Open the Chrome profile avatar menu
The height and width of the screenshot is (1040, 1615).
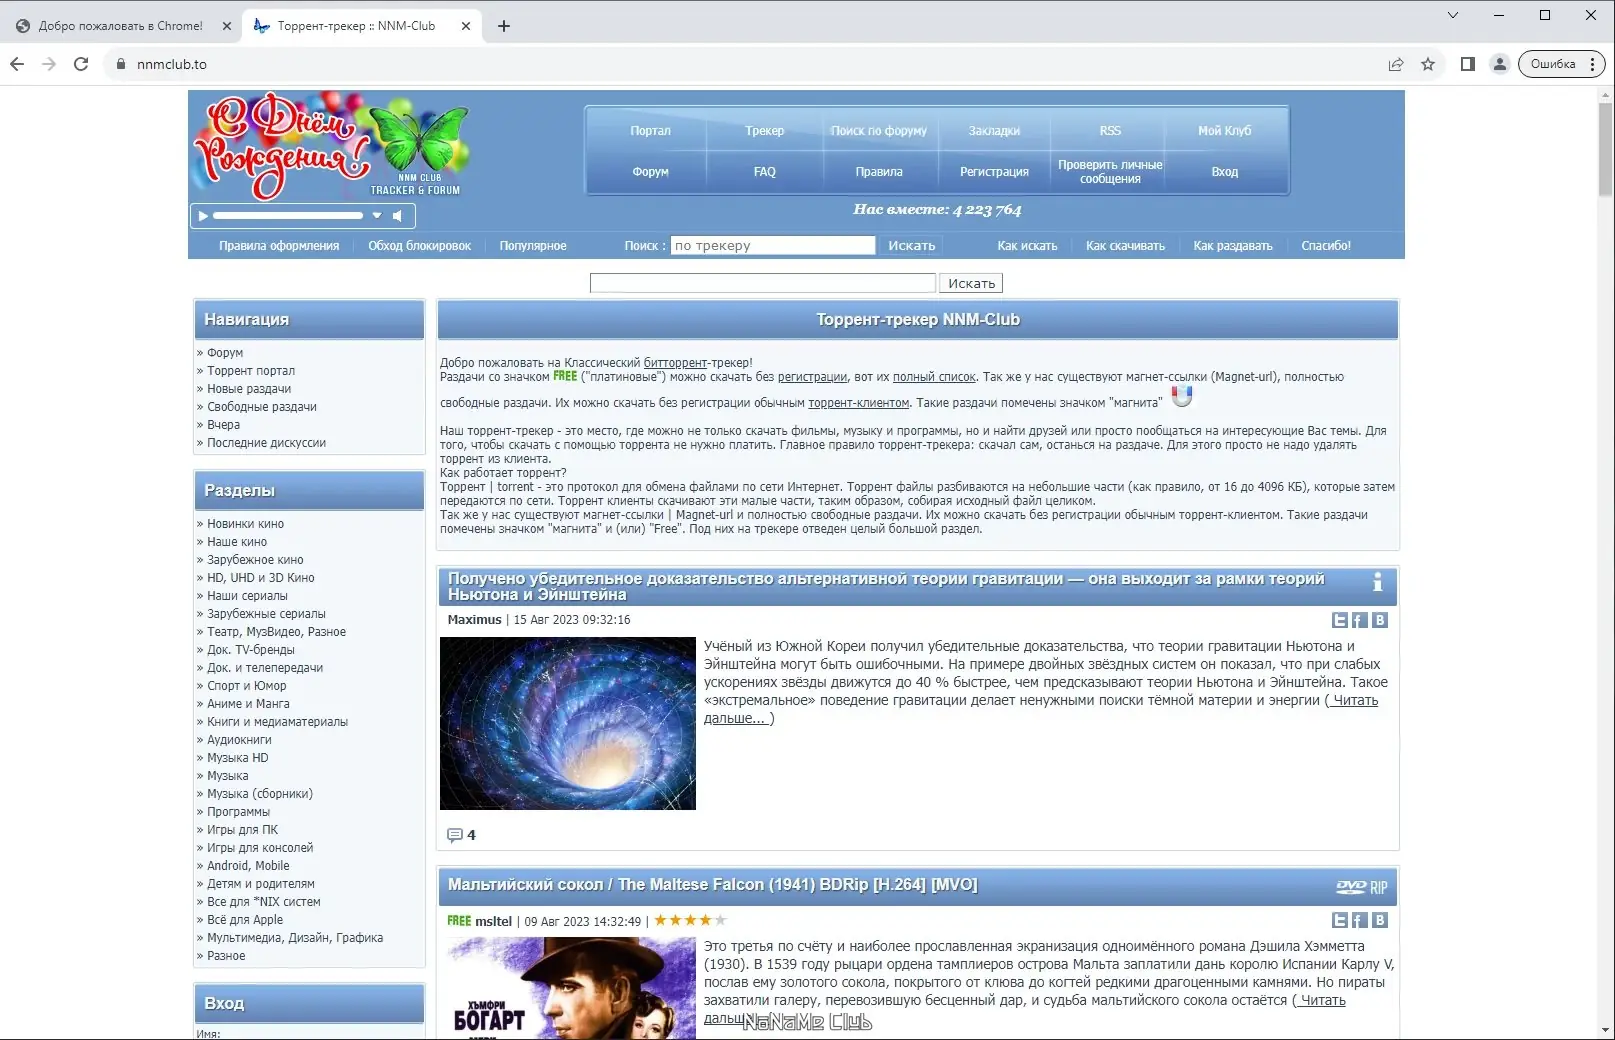point(1500,64)
